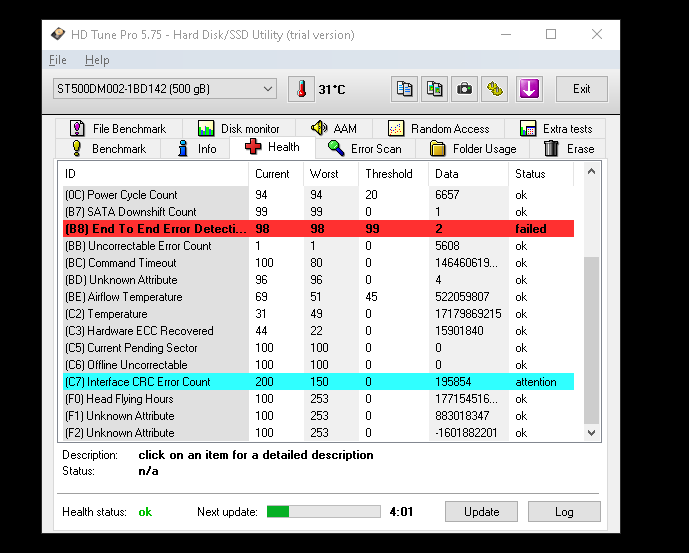Image resolution: width=689 pixels, height=553 pixels.
Task: Click the Extra tests icon
Action: 528,128
